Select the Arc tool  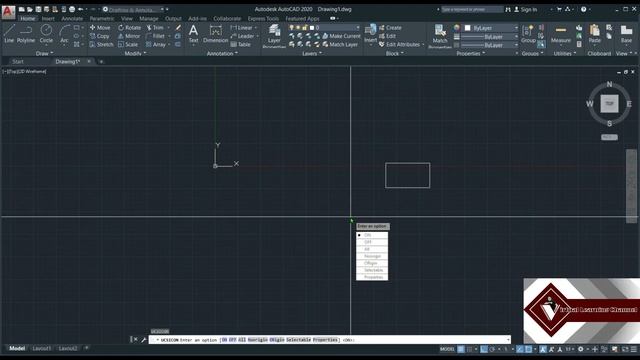64,33
